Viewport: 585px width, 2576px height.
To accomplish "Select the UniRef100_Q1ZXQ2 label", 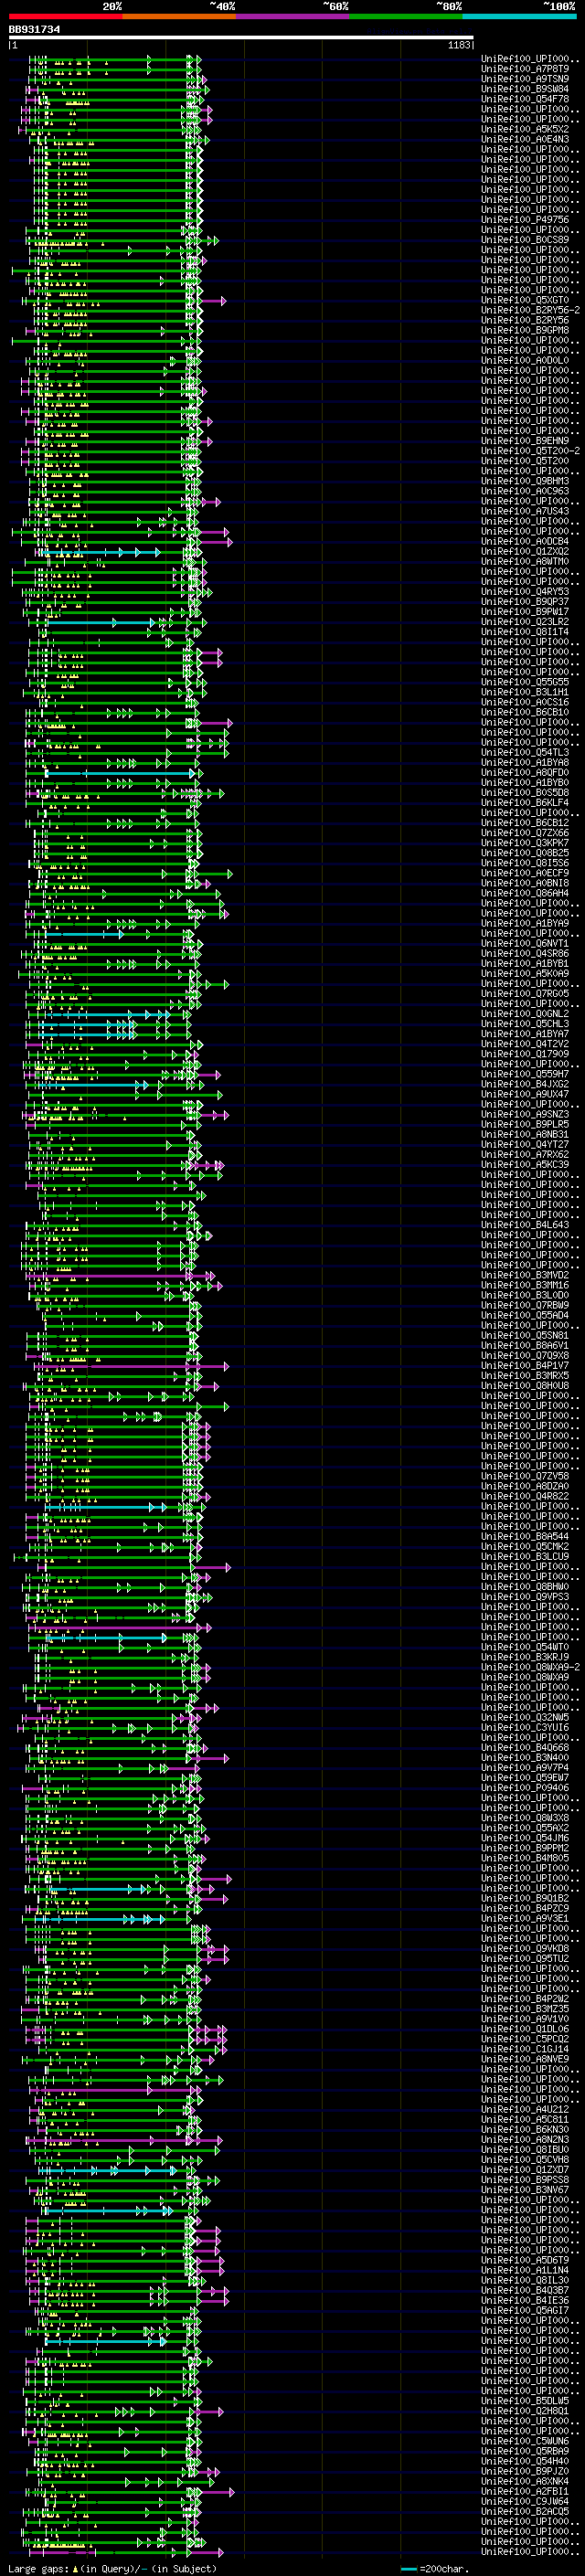I will pos(525,551).
